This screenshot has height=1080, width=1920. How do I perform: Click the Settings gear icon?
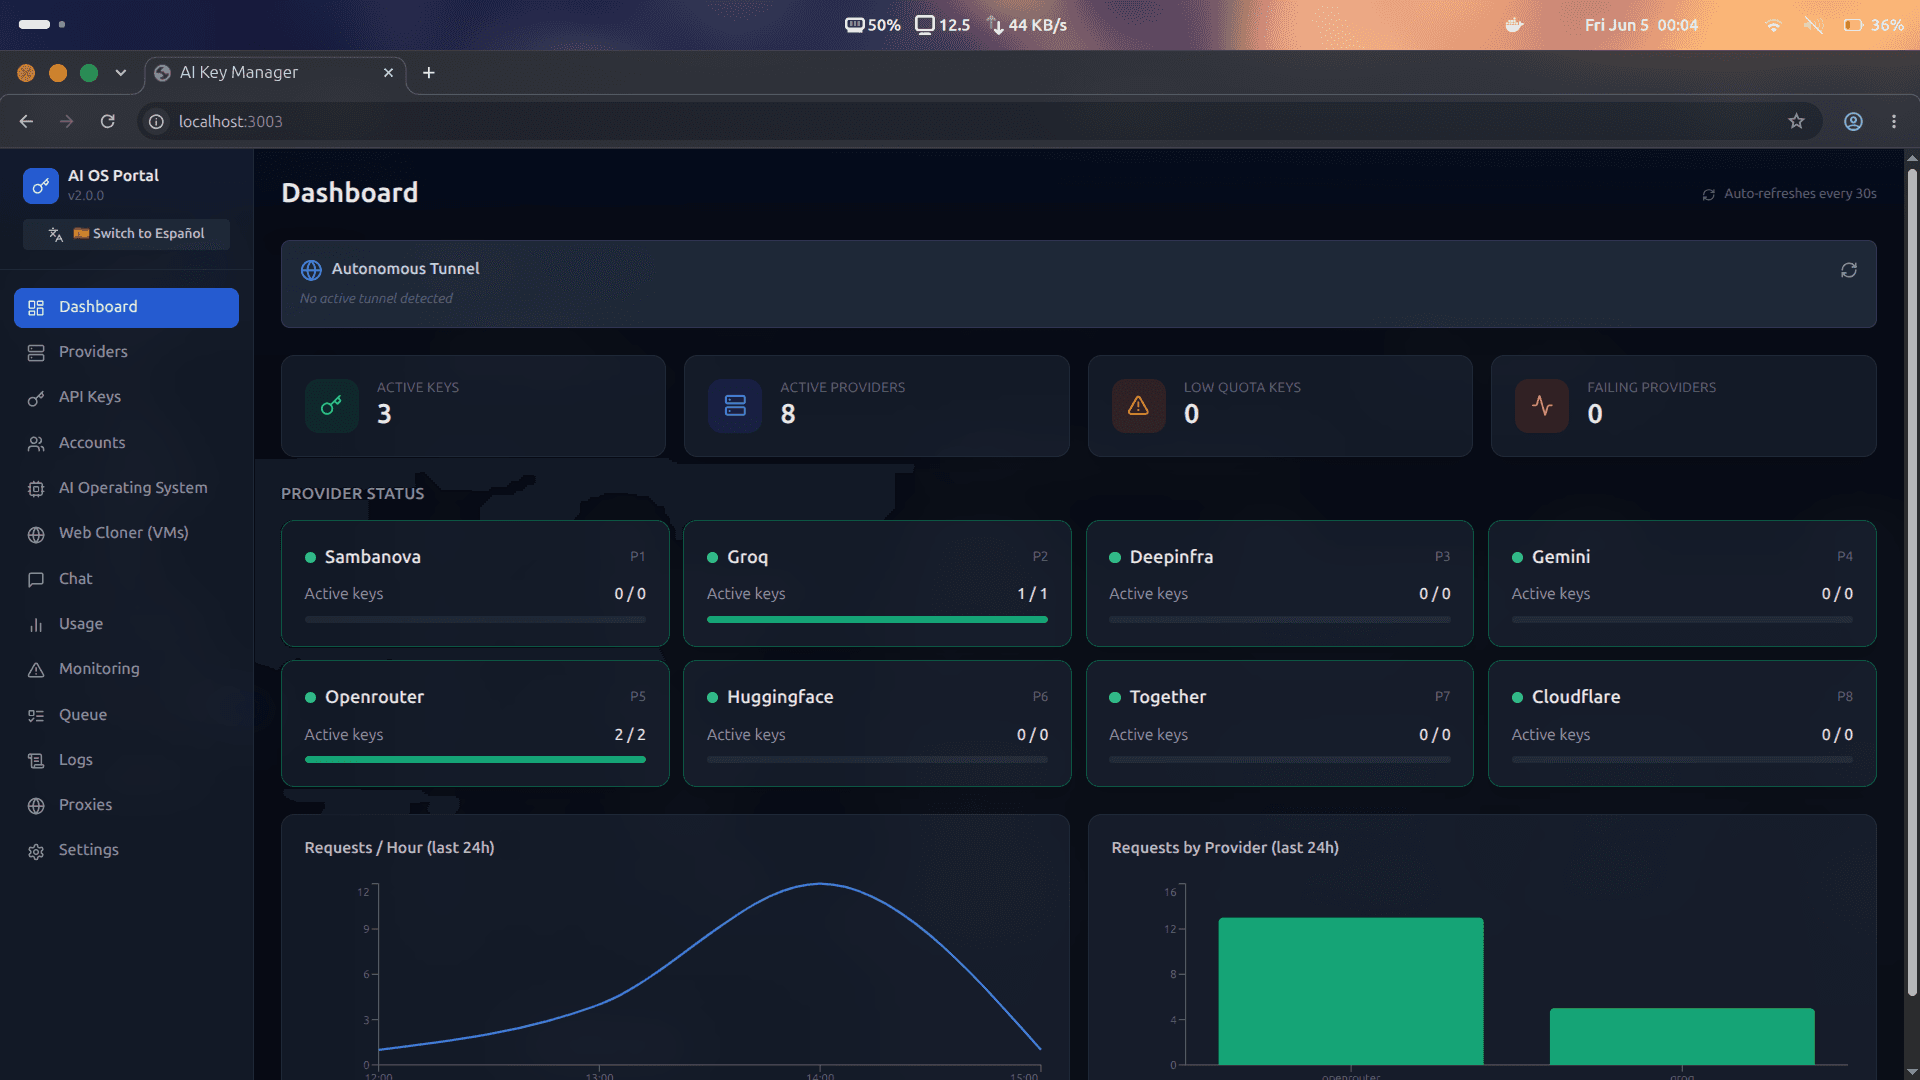click(x=36, y=851)
